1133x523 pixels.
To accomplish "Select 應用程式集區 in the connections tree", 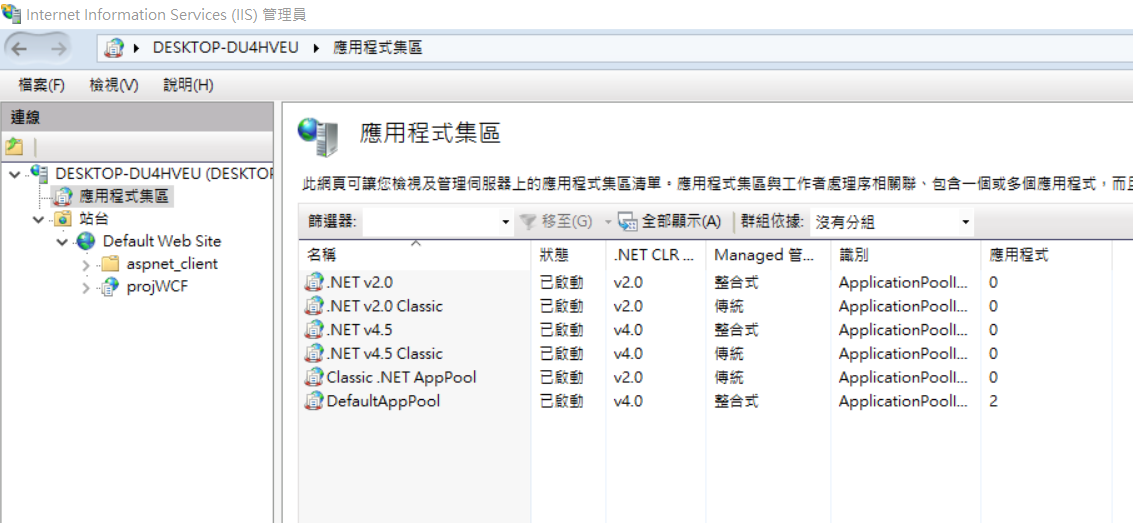I will (124, 196).
